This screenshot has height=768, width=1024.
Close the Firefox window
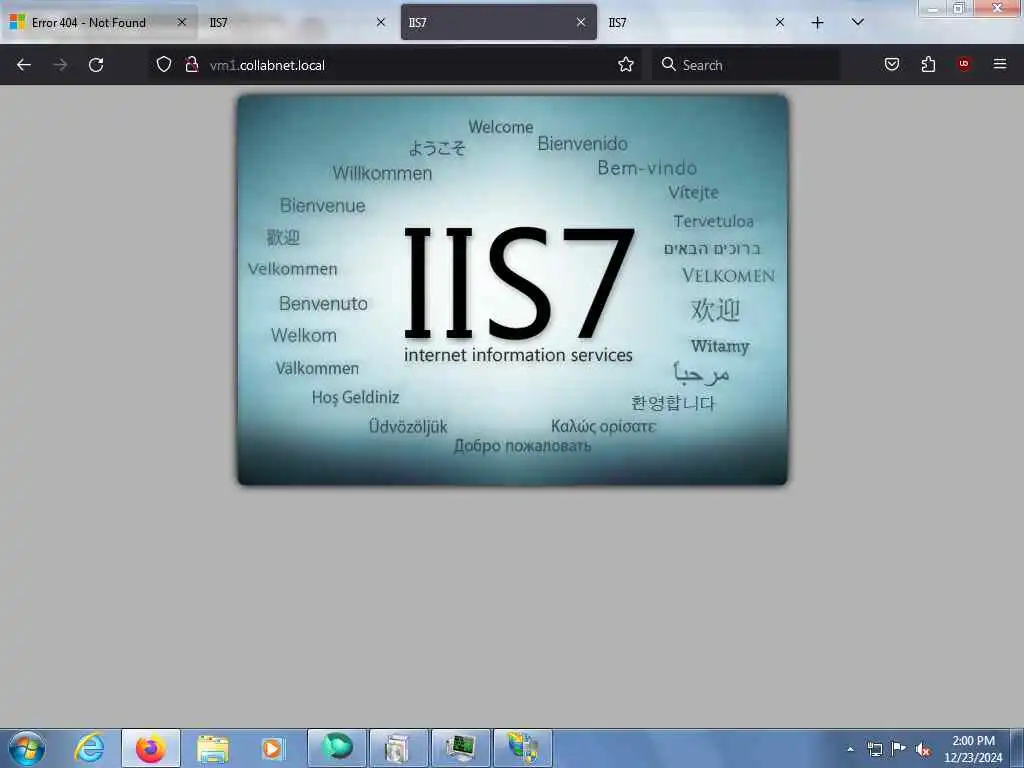(x=997, y=8)
